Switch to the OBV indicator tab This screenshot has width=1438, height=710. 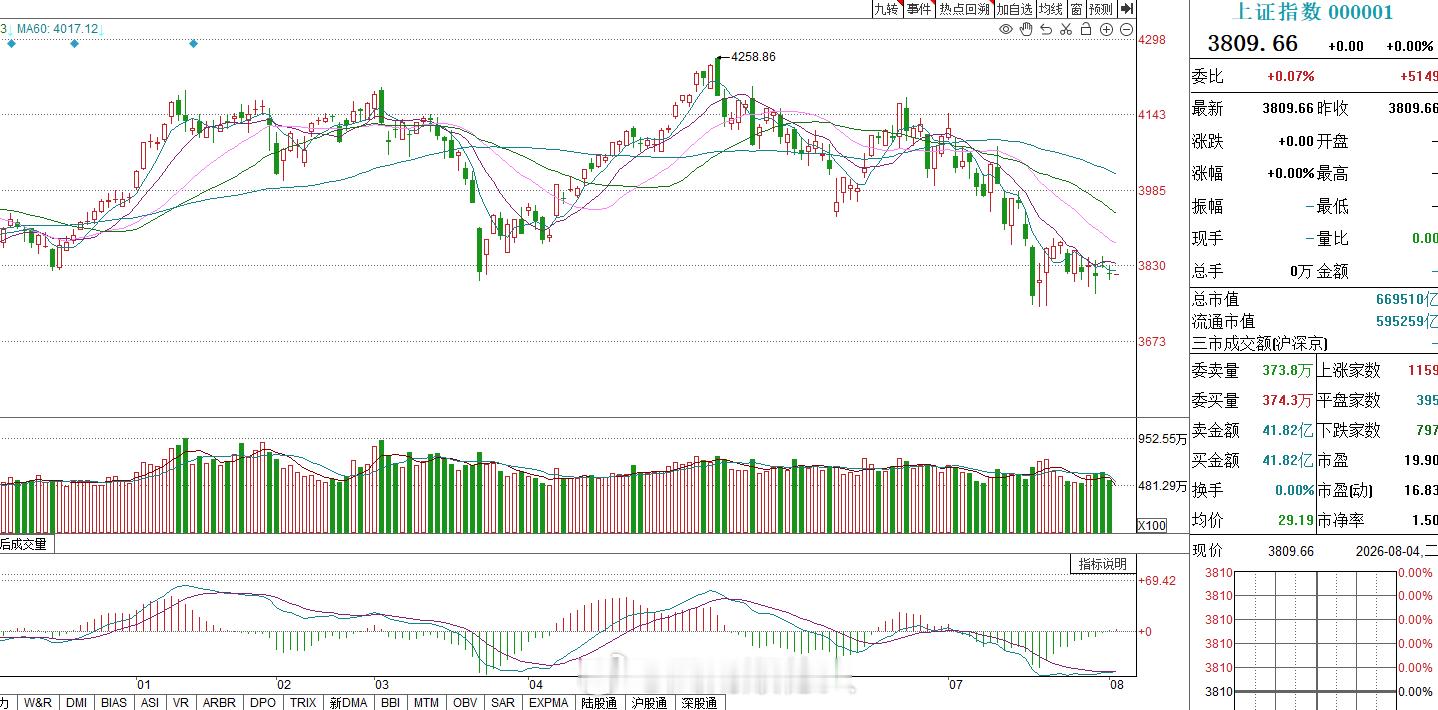pyautogui.click(x=465, y=702)
